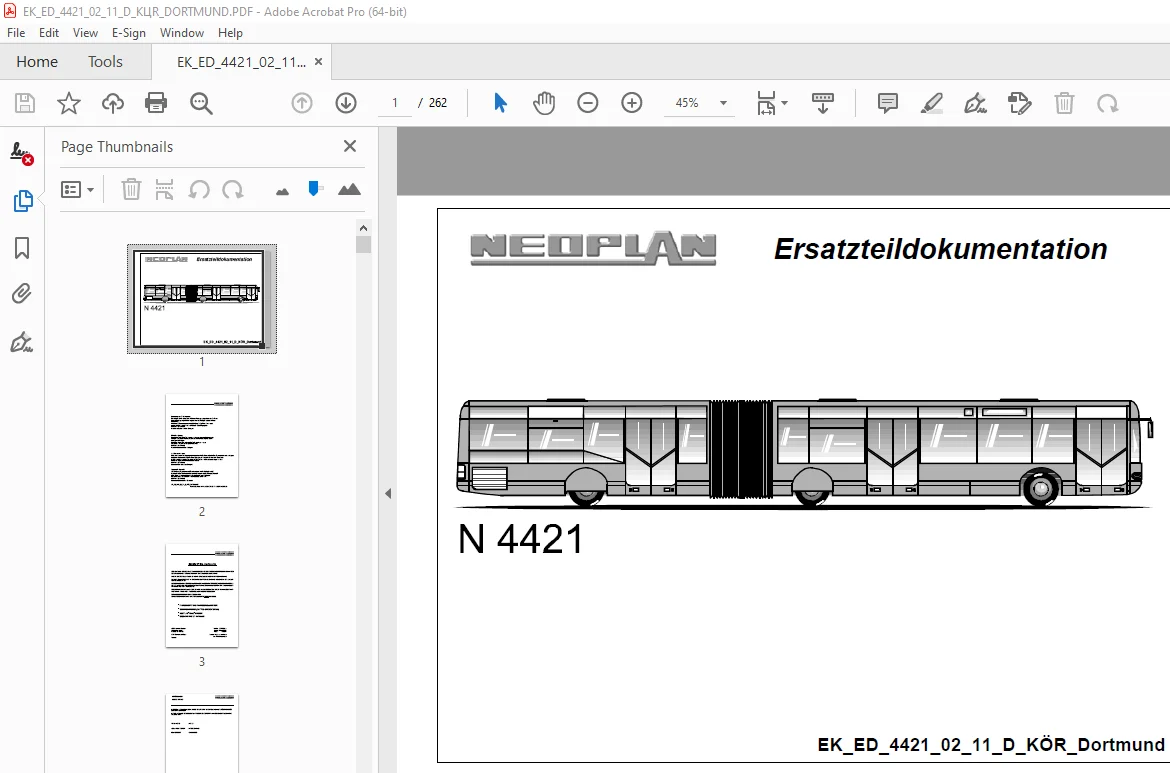1170x773 pixels.
Task: Open the Help menu
Action: coord(230,33)
